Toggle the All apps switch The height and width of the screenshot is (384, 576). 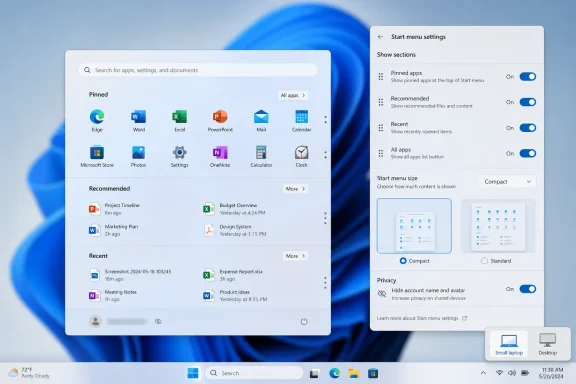click(x=528, y=153)
